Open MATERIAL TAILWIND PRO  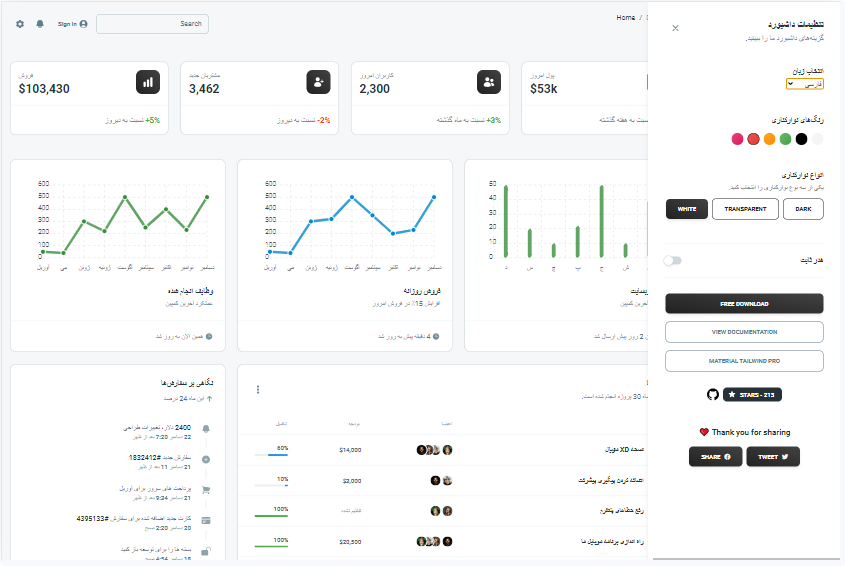point(744,361)
